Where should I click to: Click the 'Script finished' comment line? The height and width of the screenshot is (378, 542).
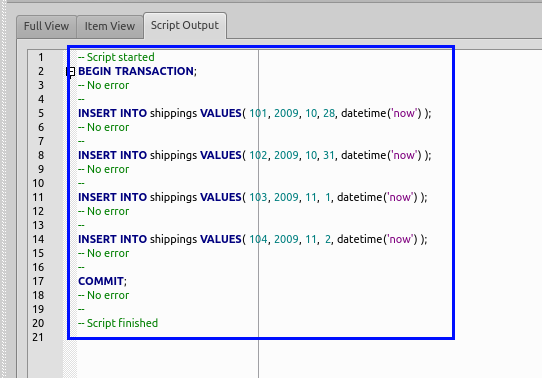(118, 323)
